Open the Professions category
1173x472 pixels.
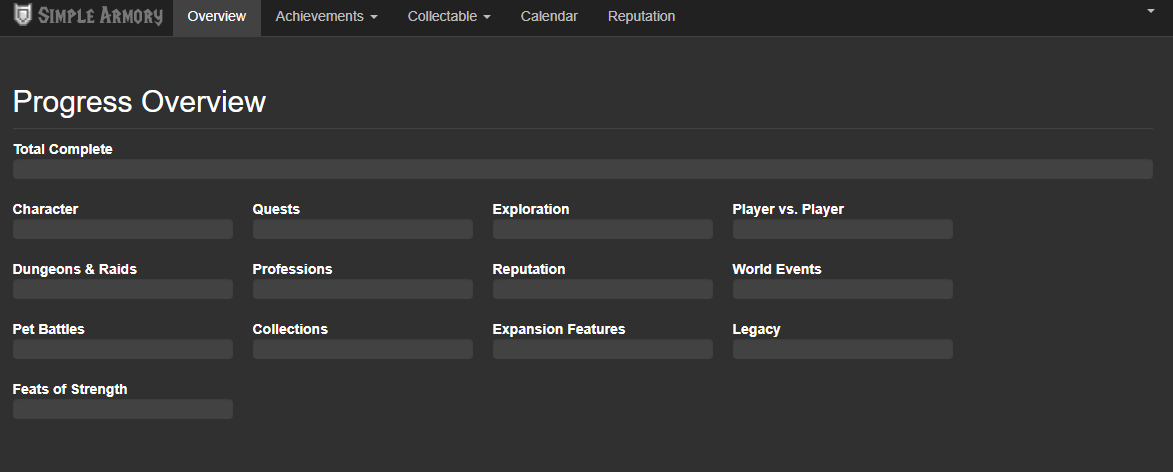pos(293,269)
